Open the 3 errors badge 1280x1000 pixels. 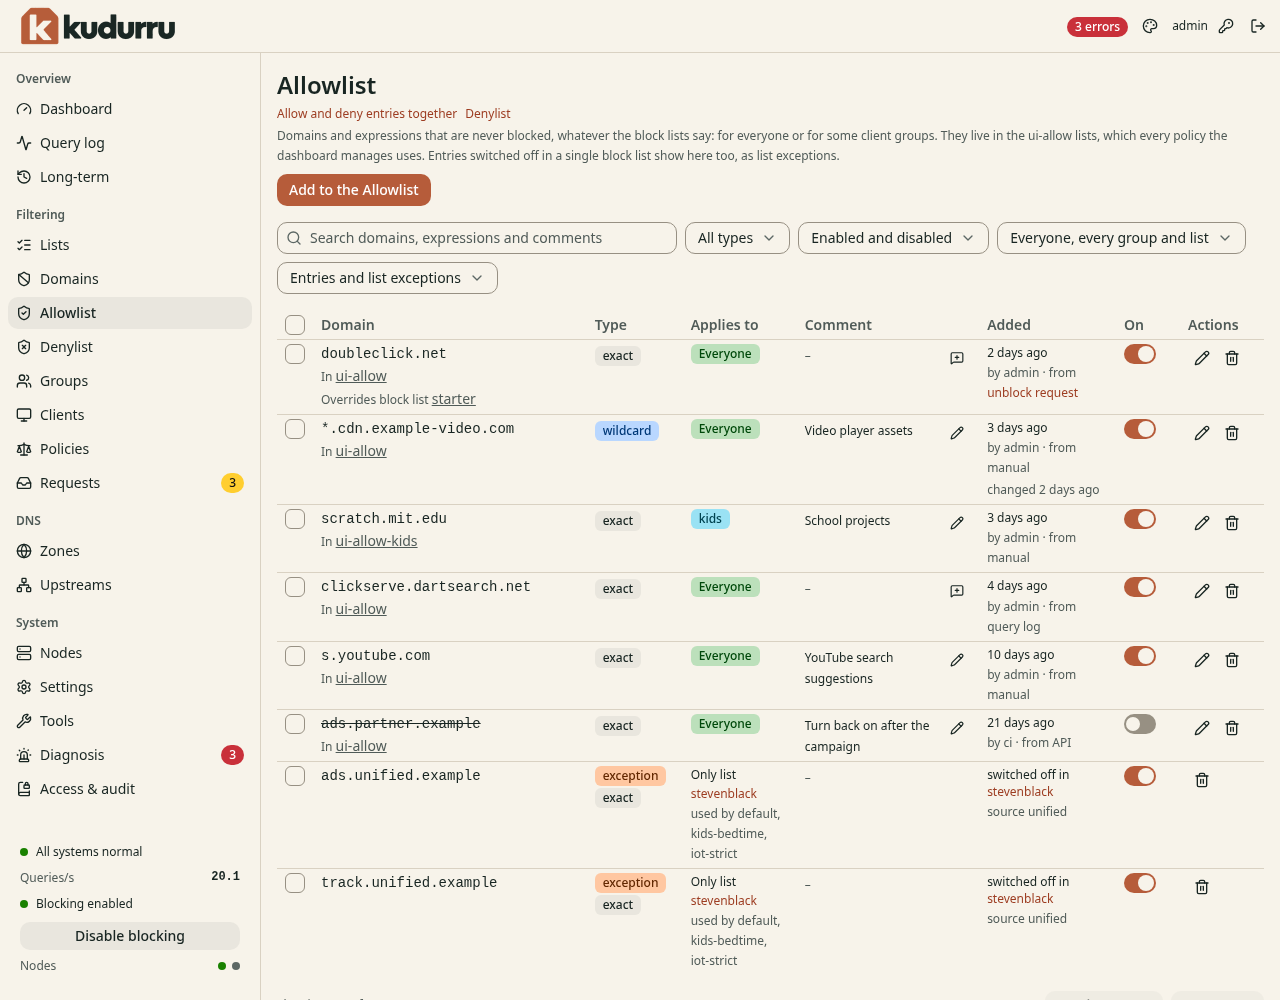(x=1097, y=27)
